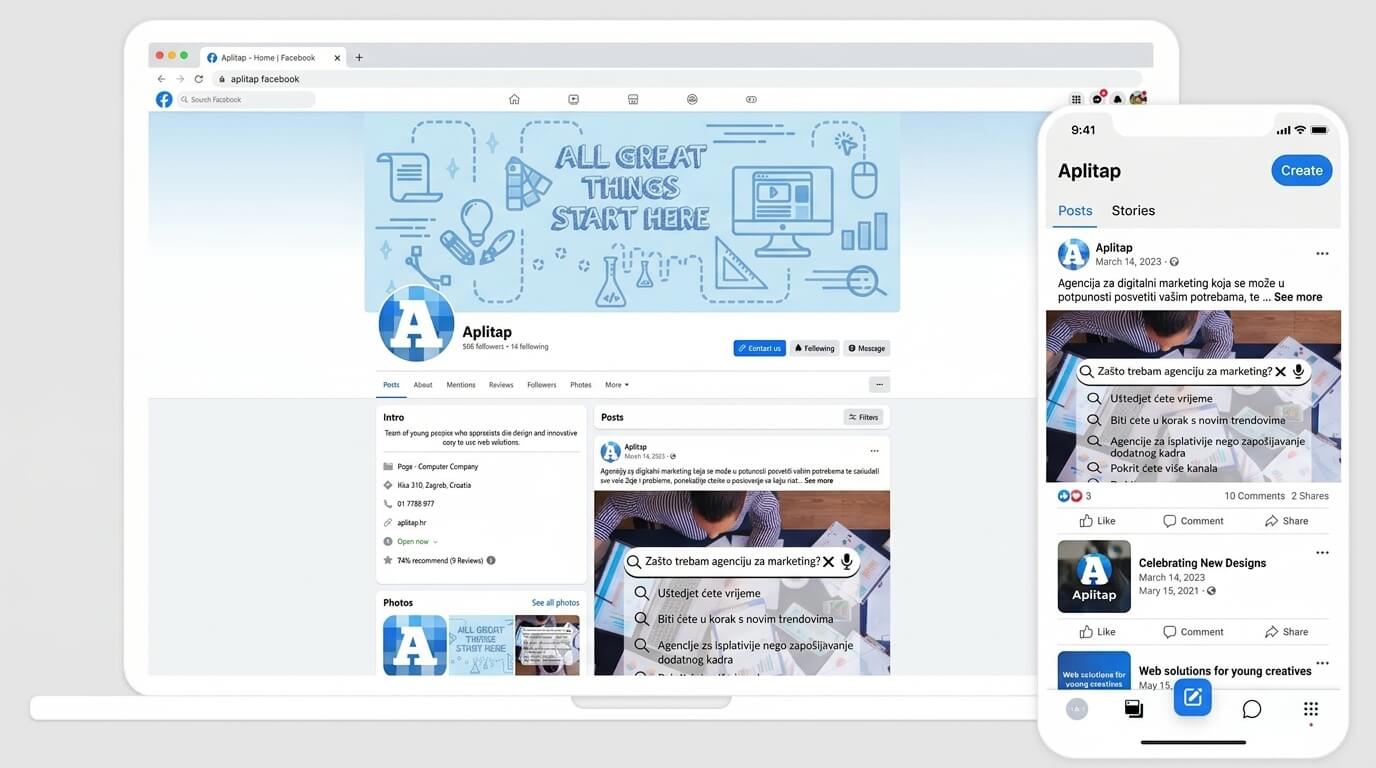Open the Marketplace storefront icon

633,99
